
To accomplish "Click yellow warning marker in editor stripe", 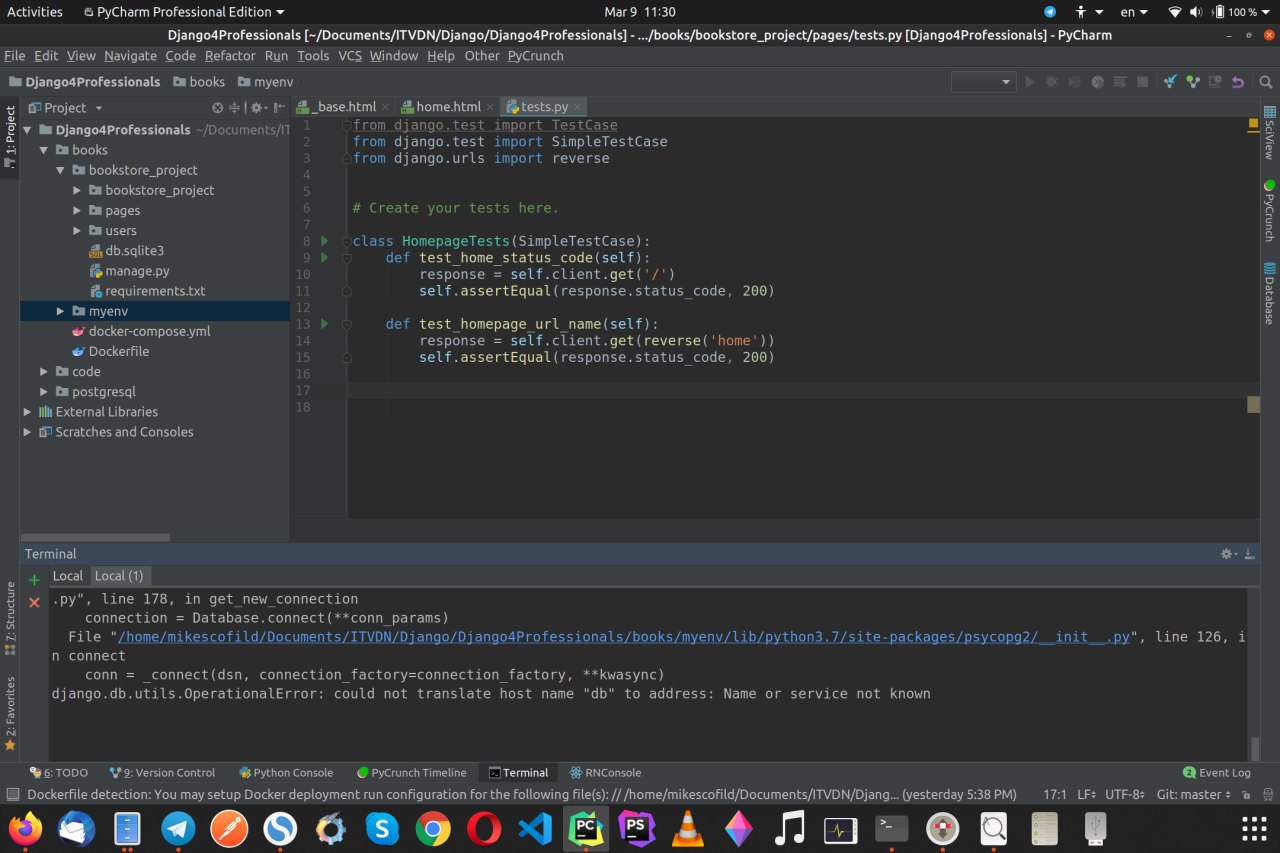I will (1253, 125).
